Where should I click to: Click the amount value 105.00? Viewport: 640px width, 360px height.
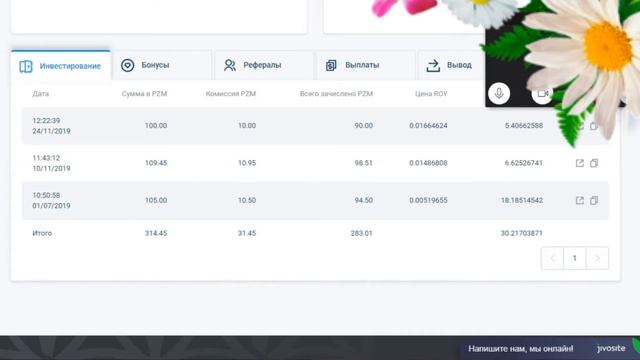click(x=156, y=200)
